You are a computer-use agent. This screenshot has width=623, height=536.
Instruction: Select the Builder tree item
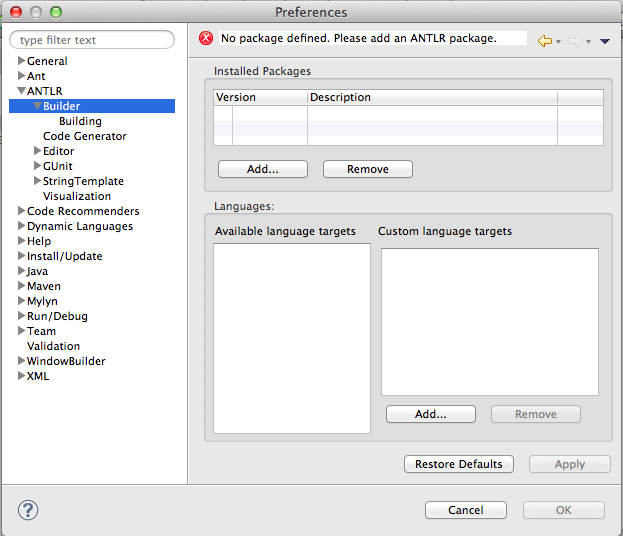point(92,106)
